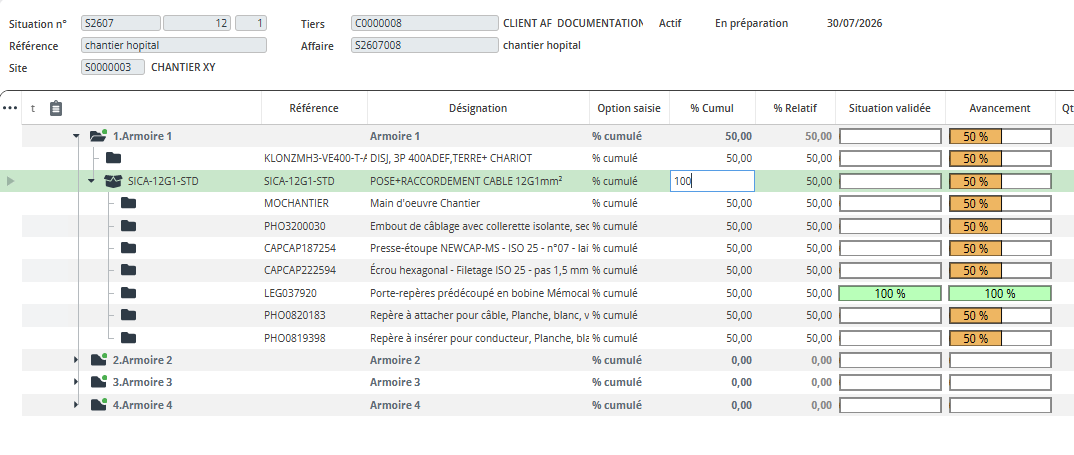Click the status text En préparation
1074x455 pixels.
(751, 23)
